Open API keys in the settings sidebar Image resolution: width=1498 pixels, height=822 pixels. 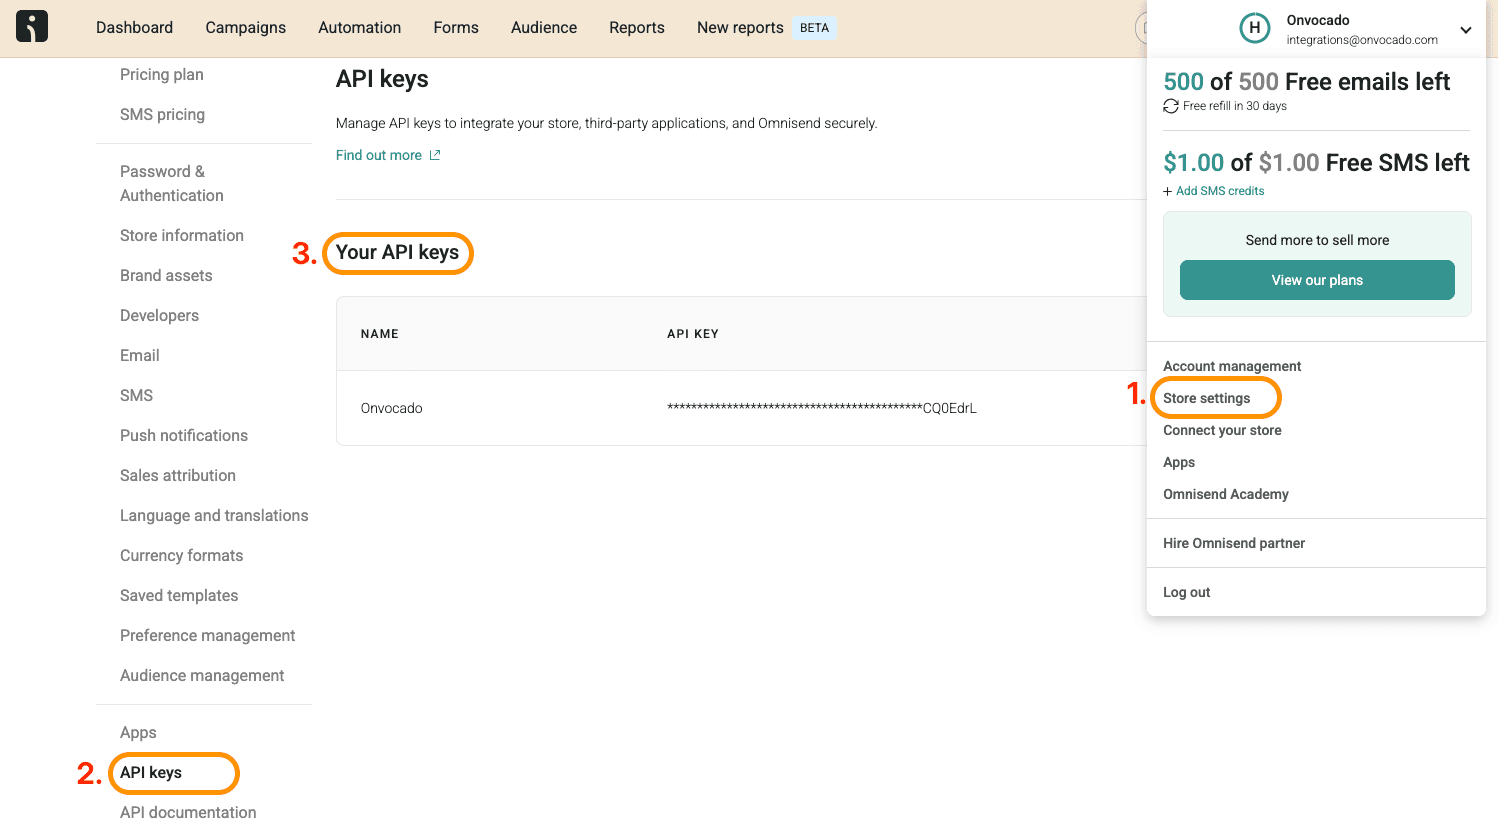coord(151,773)
